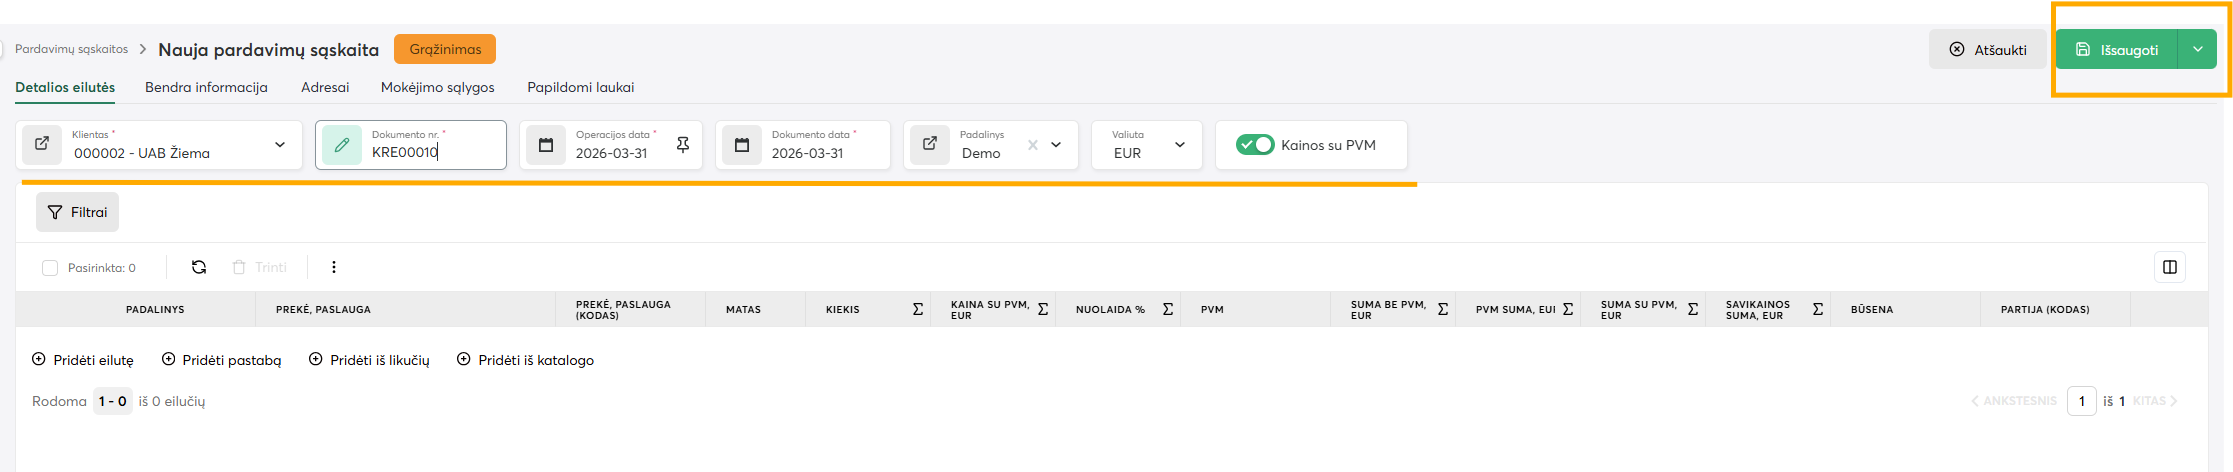
Task: Clear the Padalinys value with X
Action: click(x=1032, y=145)
